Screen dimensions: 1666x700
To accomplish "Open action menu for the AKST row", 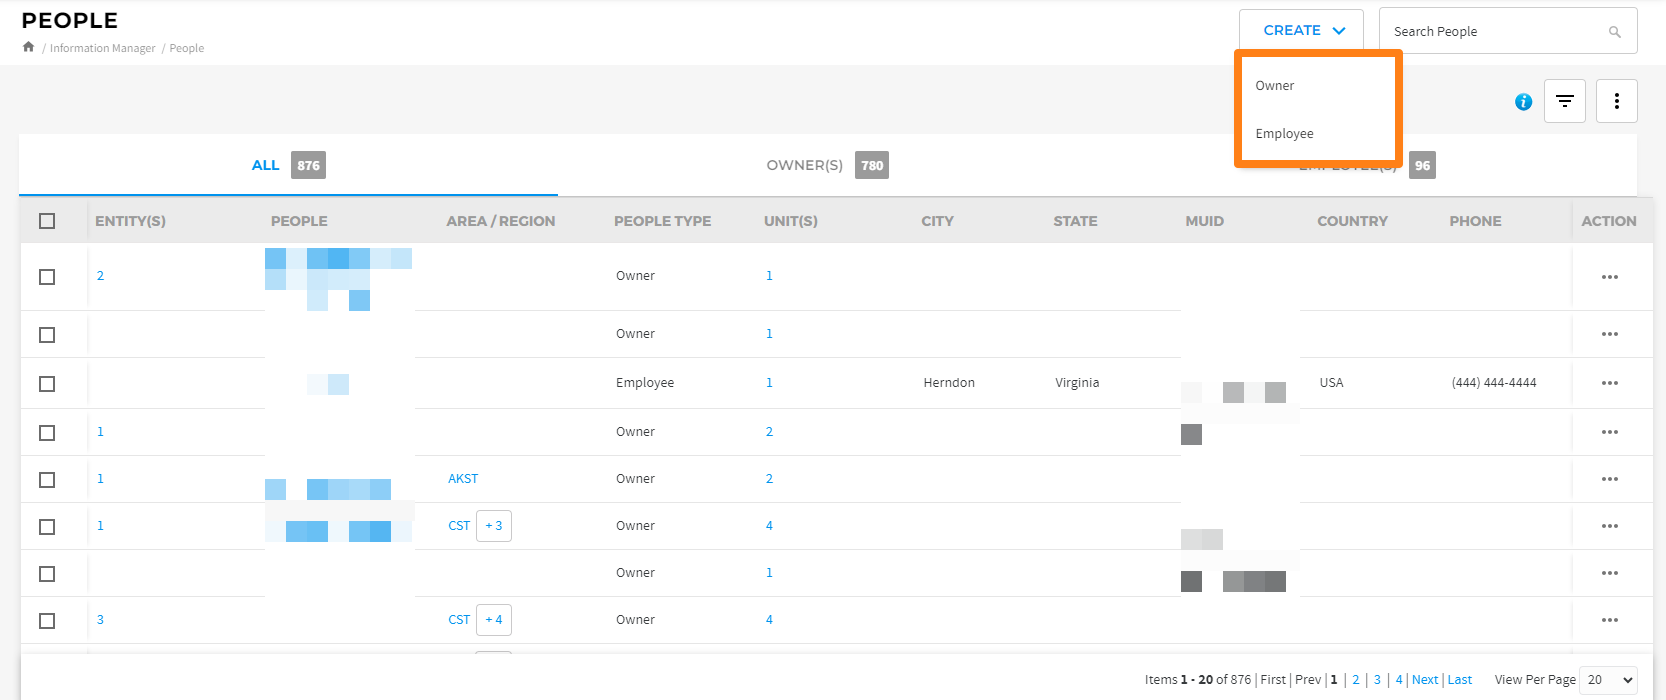I will pyautogui.click(x=1609, y=479).
